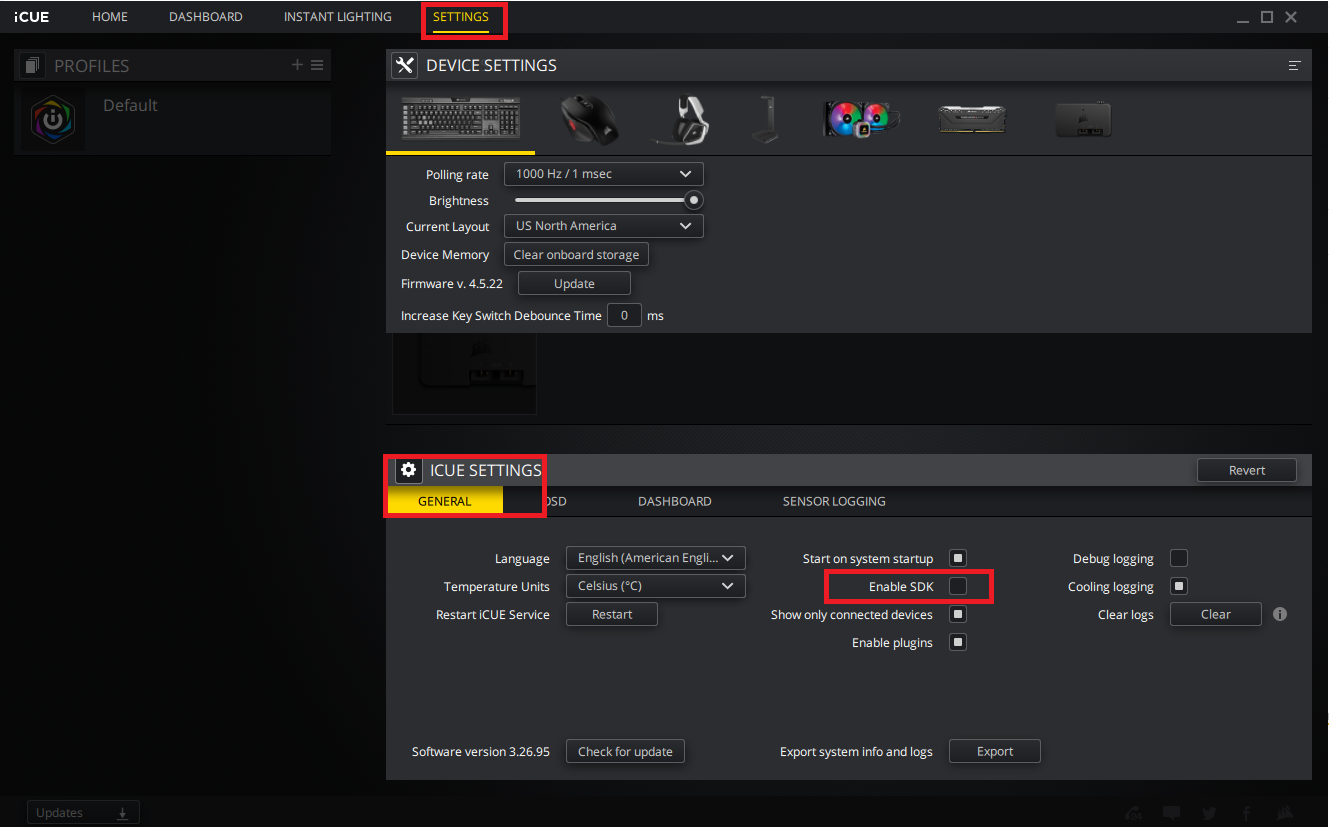Click the Debounce Time ms input field
The height and width of the screenshot is (827, 1329).
point(625,315)
